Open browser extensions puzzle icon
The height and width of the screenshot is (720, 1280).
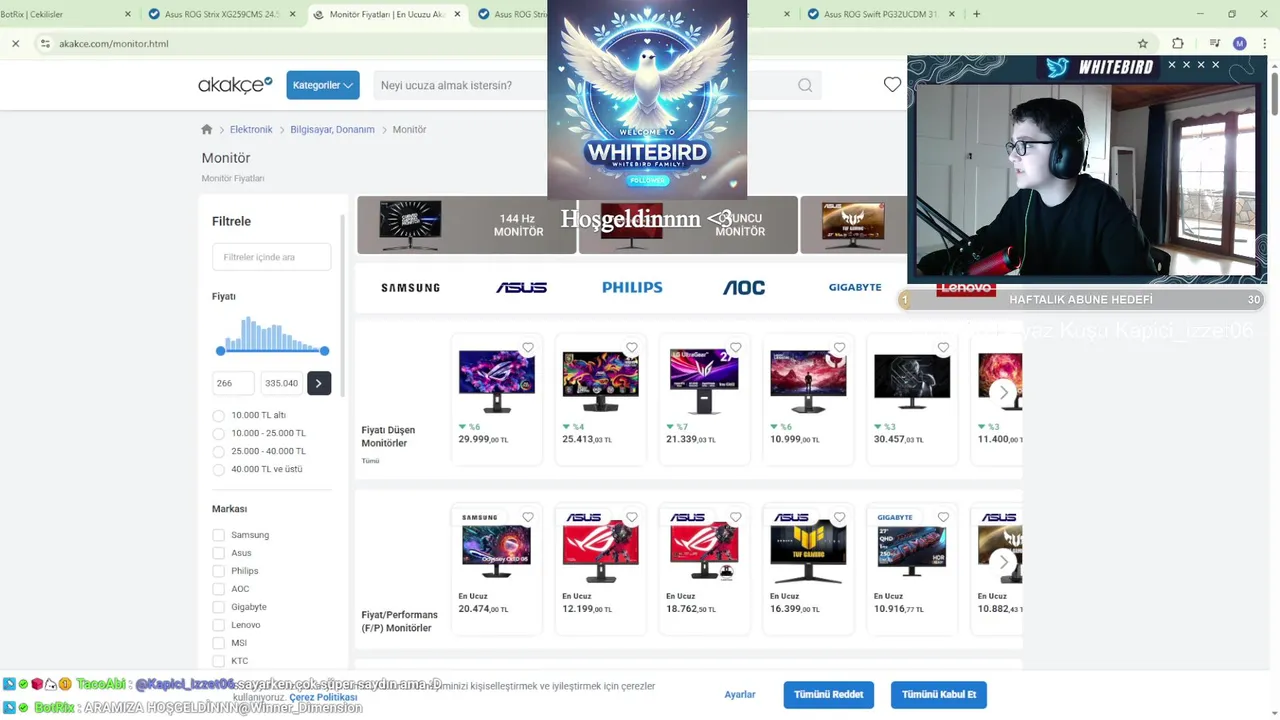coord(1178,43)
